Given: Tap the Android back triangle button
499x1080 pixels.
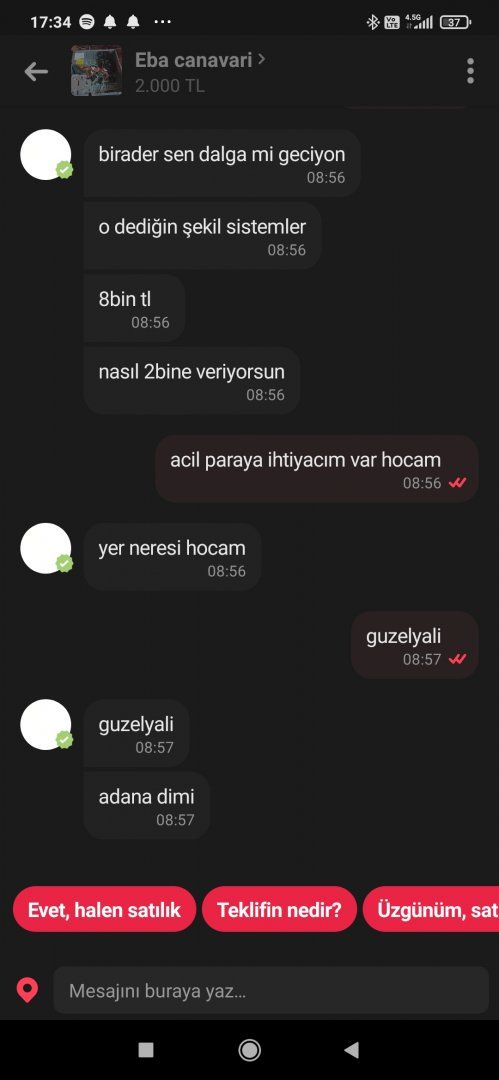Looking at the screenshot, I should [352, 1050].
